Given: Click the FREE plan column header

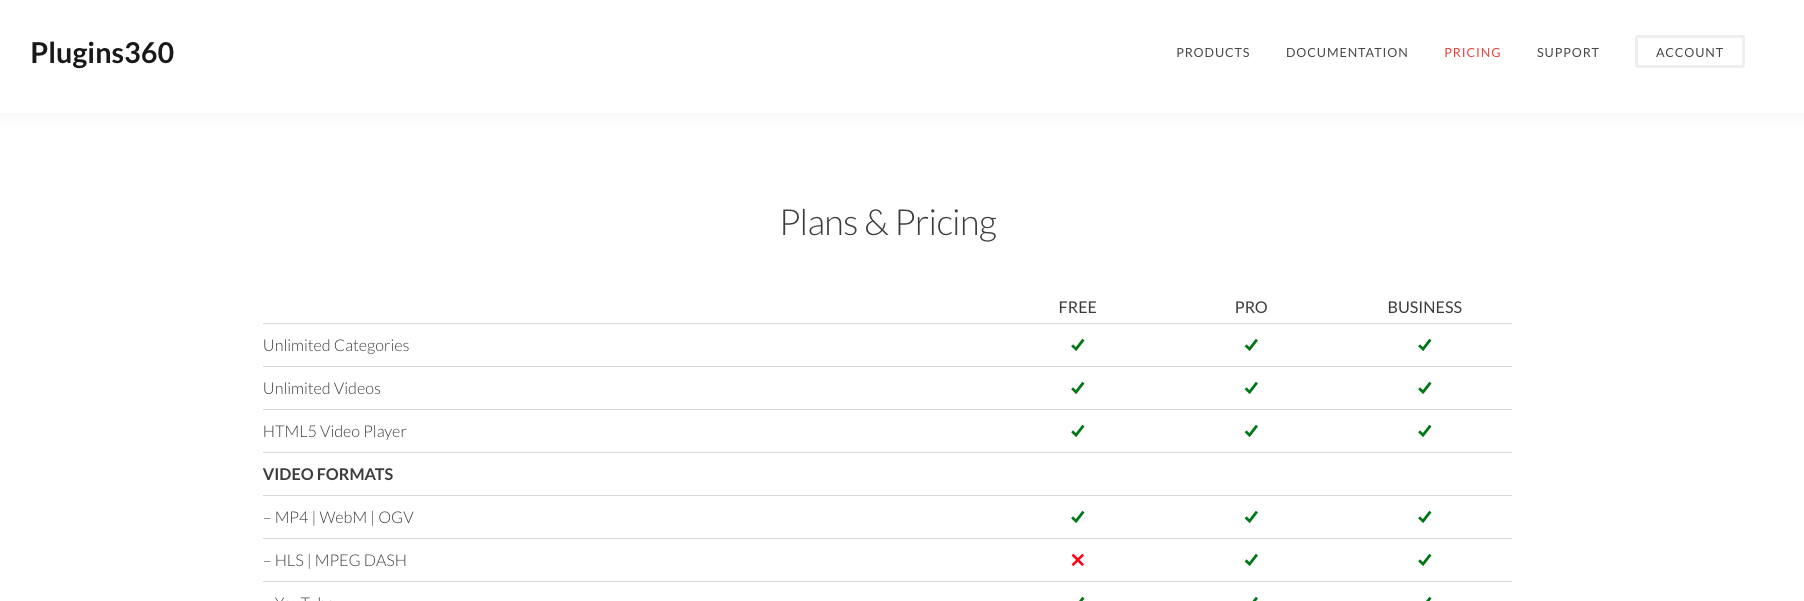Looking at the screenshot, I should click(x=1077, y=307).
